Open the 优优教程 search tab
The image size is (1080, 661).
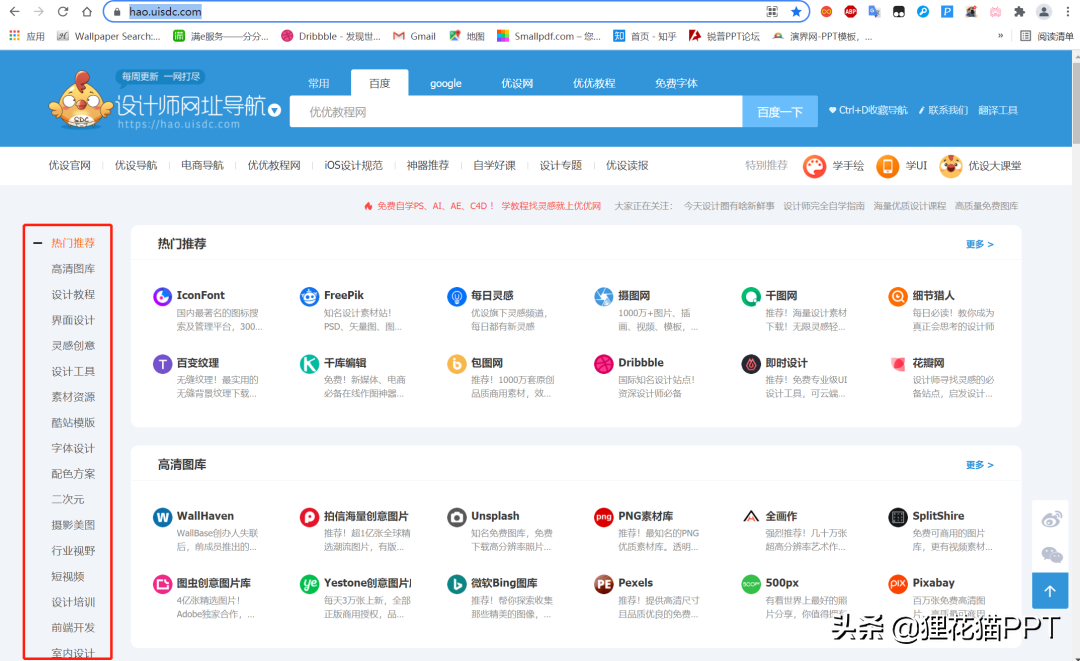594,83
